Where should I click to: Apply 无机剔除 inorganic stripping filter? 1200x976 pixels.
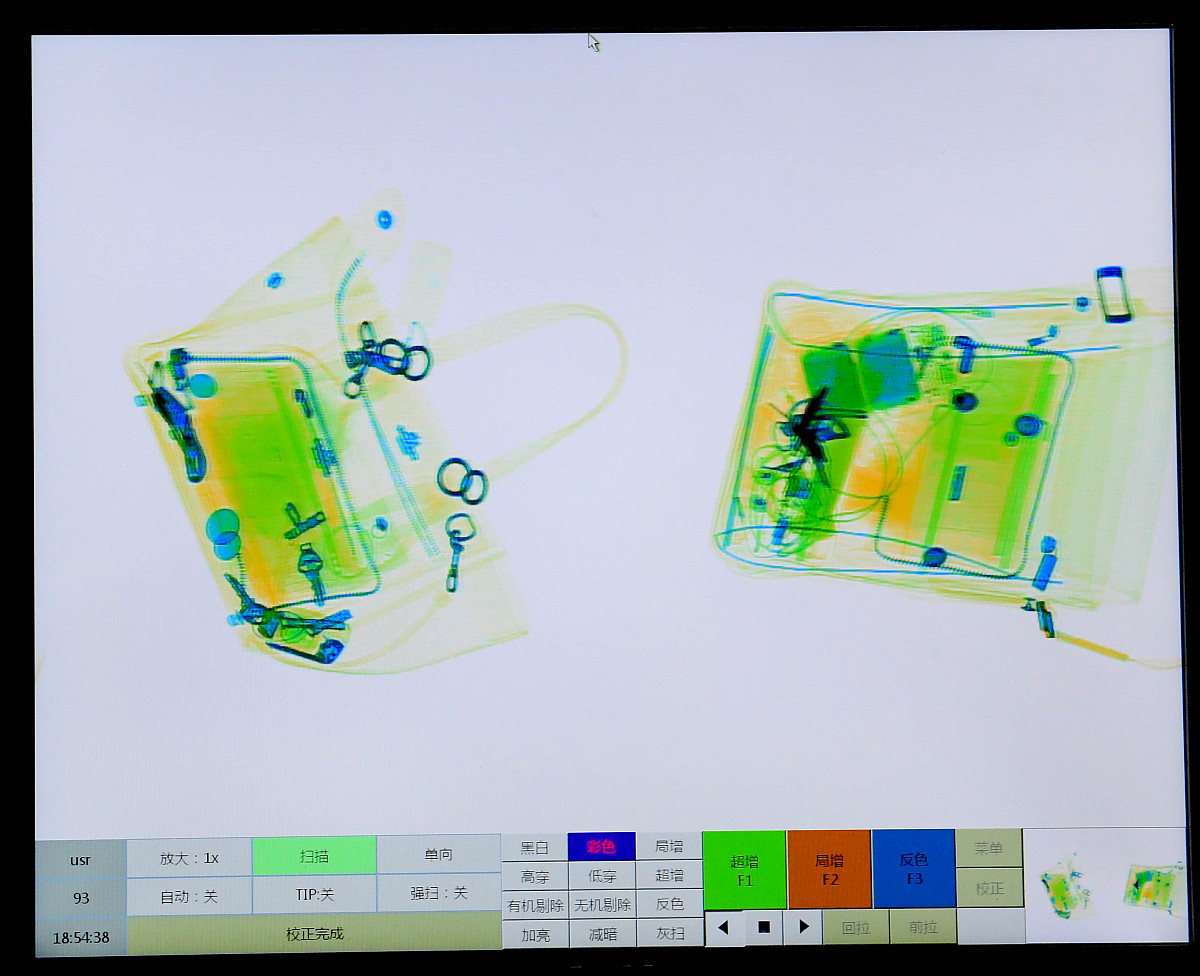click(601, 905)
